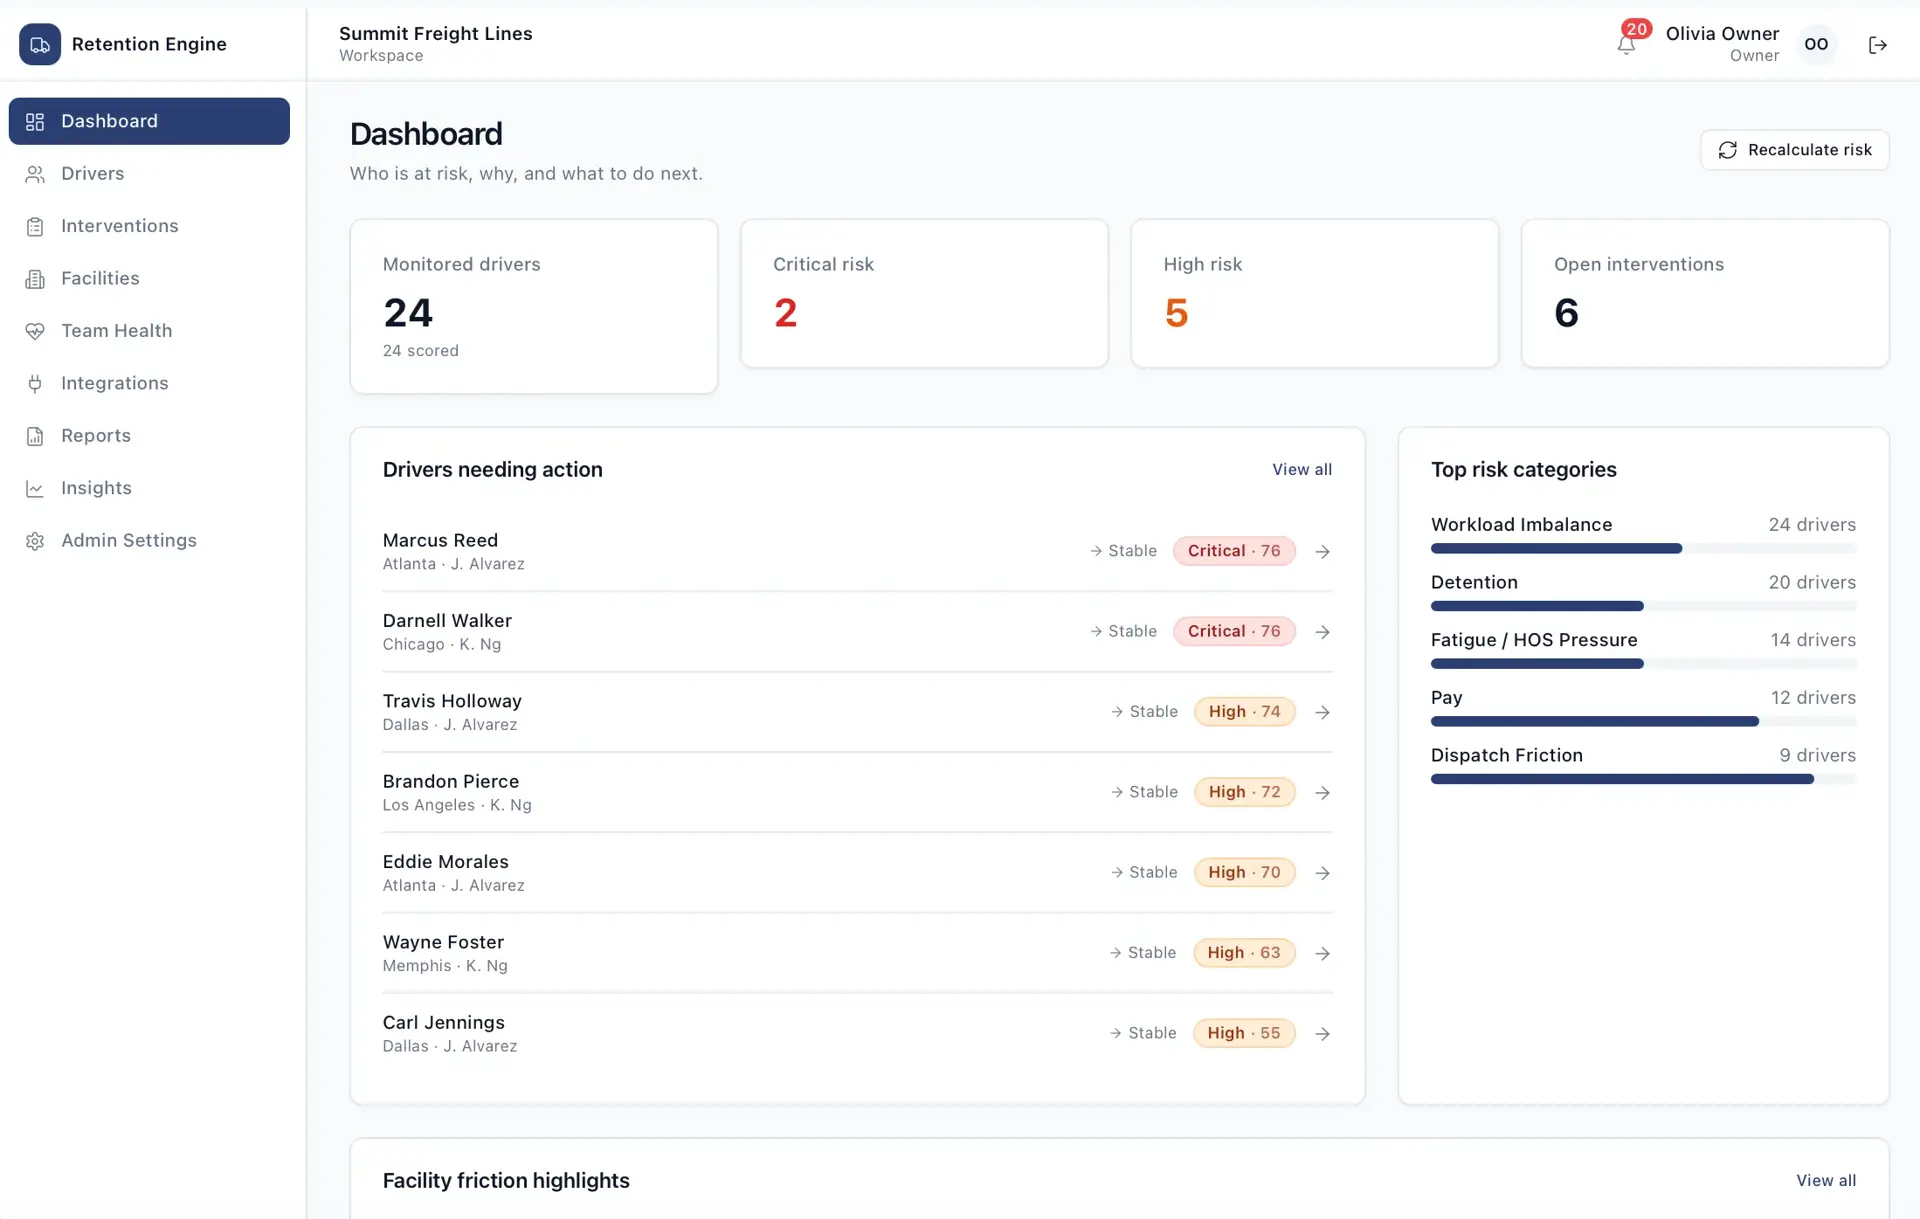The width and height of the screenshot is (1920, 1219).
Task: Open Brandon Pierce details arrow
Action: click(x=1322, y=793)
